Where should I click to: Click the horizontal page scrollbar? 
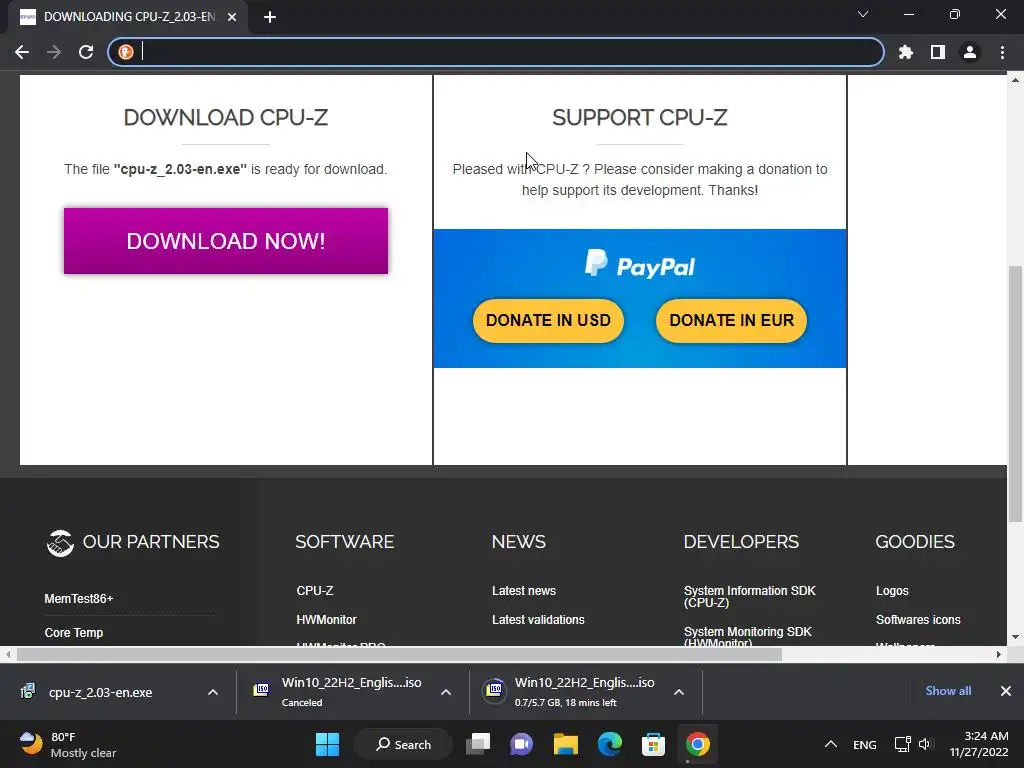(x=399, y=654)
